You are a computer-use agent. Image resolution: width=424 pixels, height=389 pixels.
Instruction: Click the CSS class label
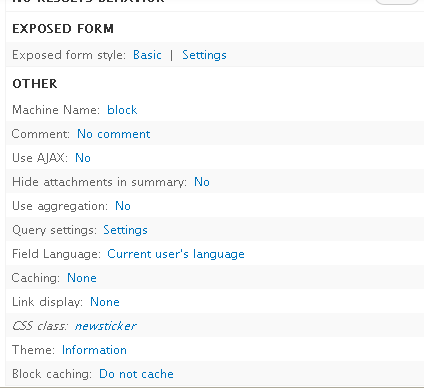point(40,326)
